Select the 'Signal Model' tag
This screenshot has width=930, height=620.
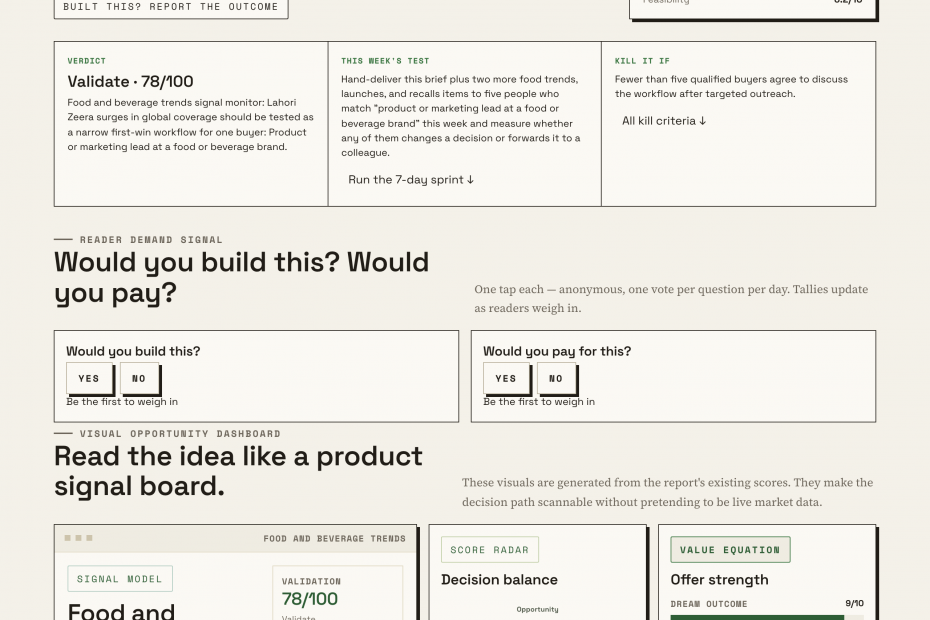[120, 579]
